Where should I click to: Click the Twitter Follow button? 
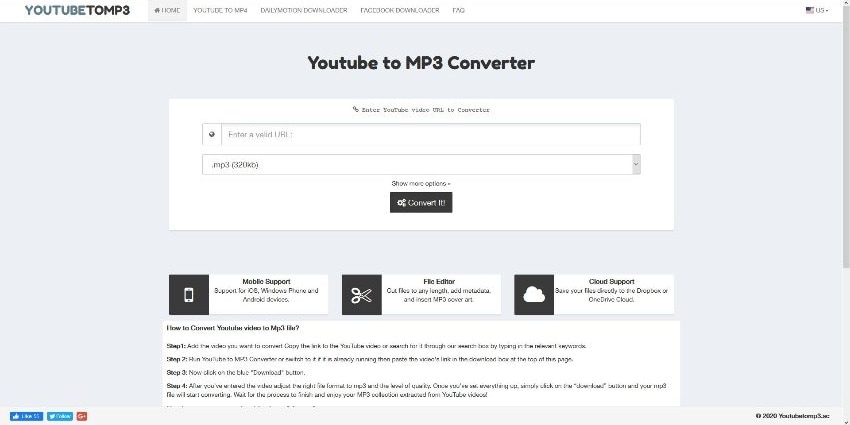pyautogui.click(x=60, y=416)
